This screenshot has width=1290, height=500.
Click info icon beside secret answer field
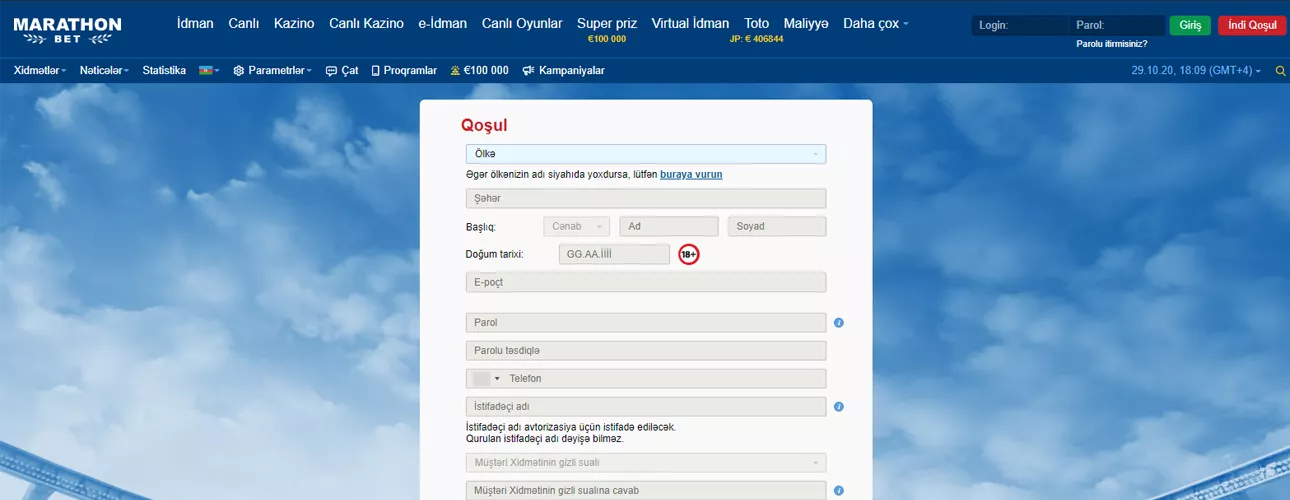click(x=839, y=491)
